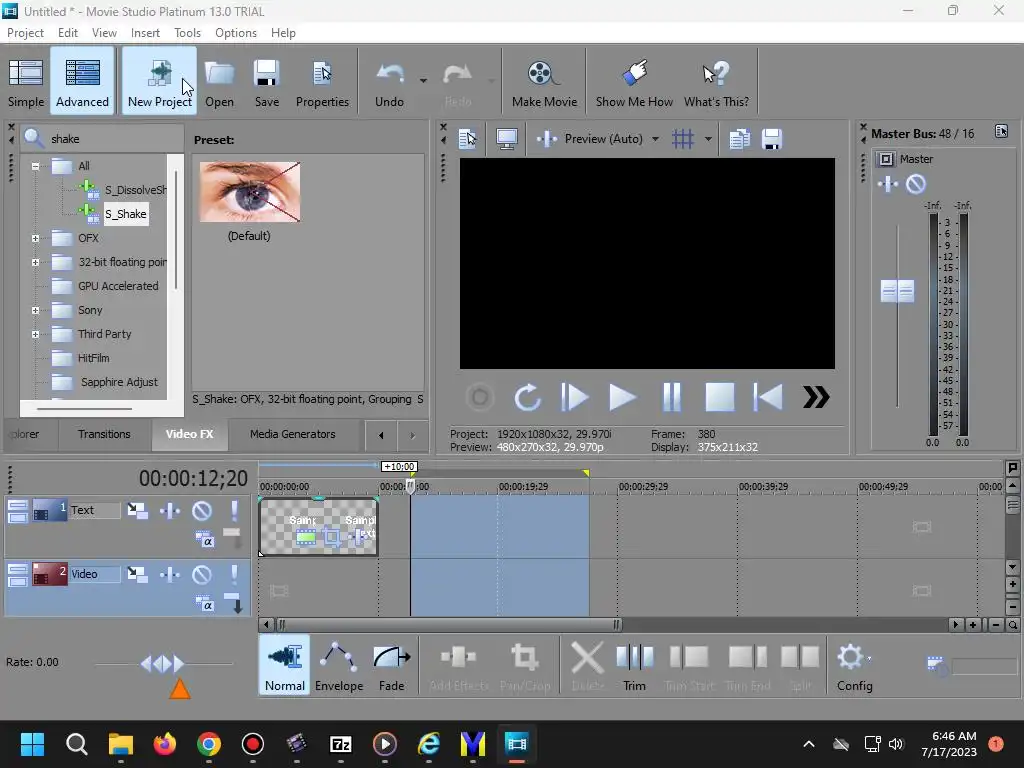Toggle loop playback
The width and height of the screenshot is (1024, 768).
pos(527,397)
